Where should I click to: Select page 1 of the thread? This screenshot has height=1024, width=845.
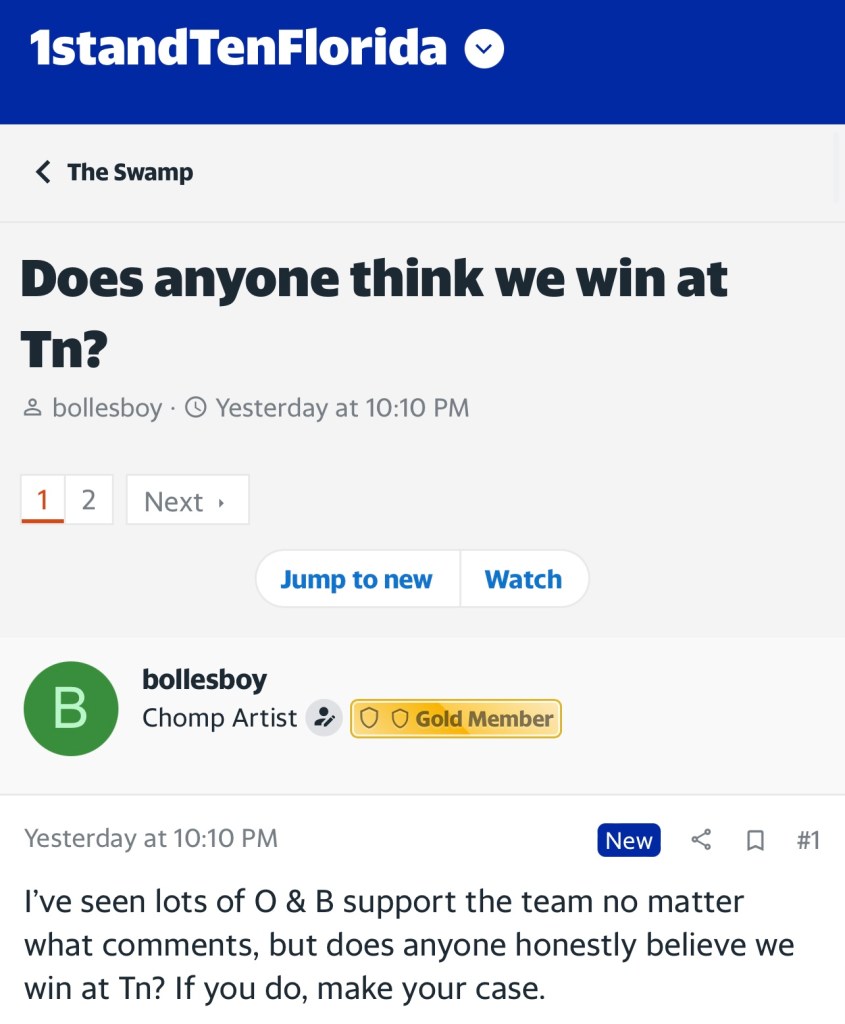(x=43, y=500)
